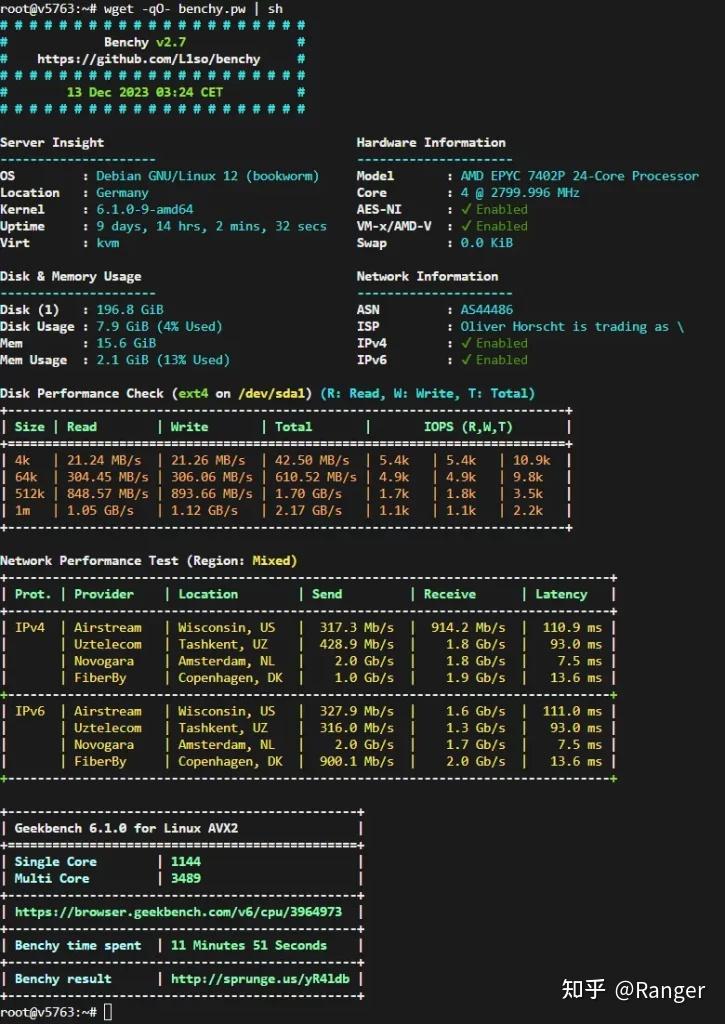Open the browser.geekbench.com results link
This screenshot has height=1024, width=725.
(178, 912)
